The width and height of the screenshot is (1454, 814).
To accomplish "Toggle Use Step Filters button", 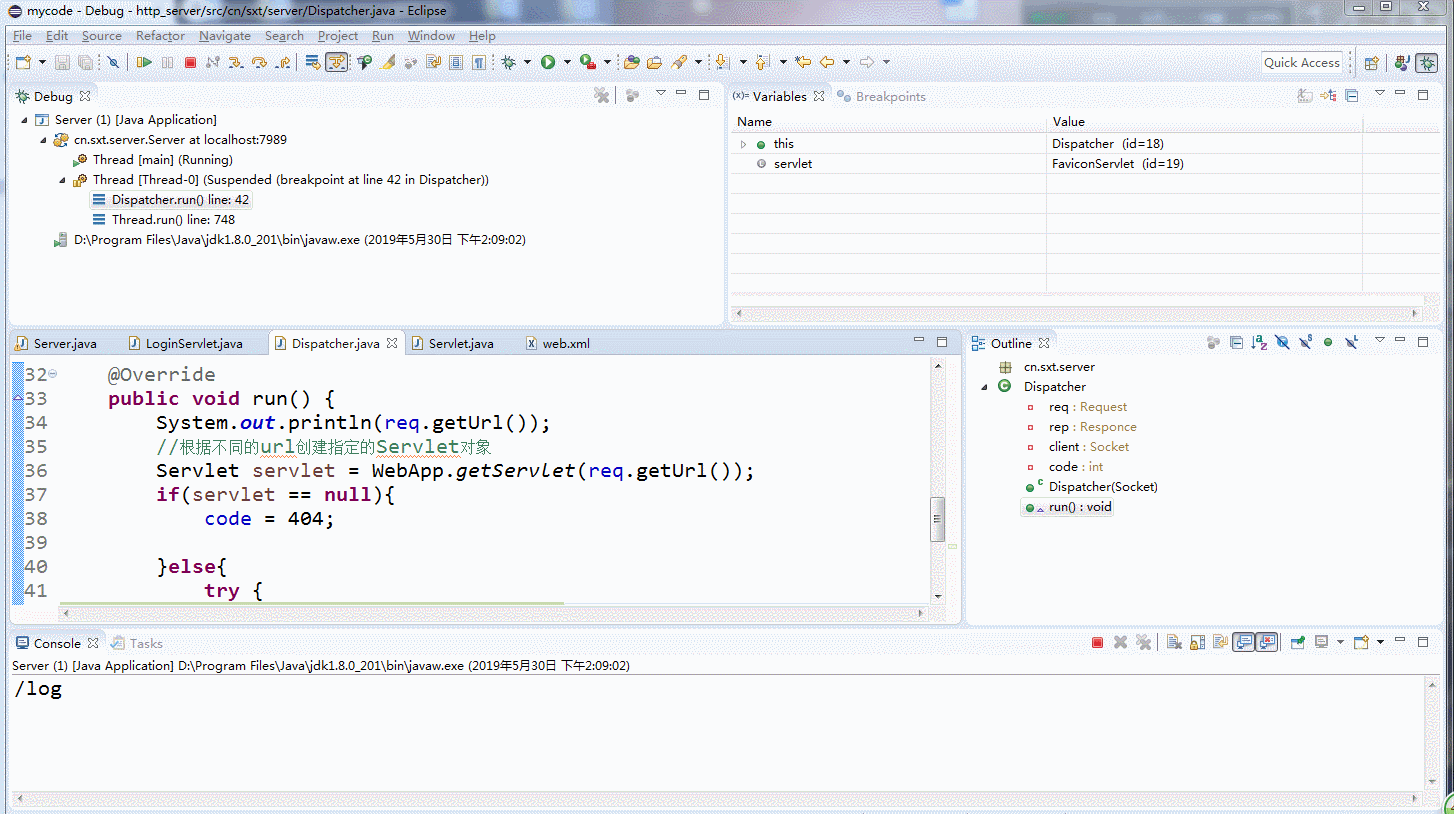I will [337, 62].
